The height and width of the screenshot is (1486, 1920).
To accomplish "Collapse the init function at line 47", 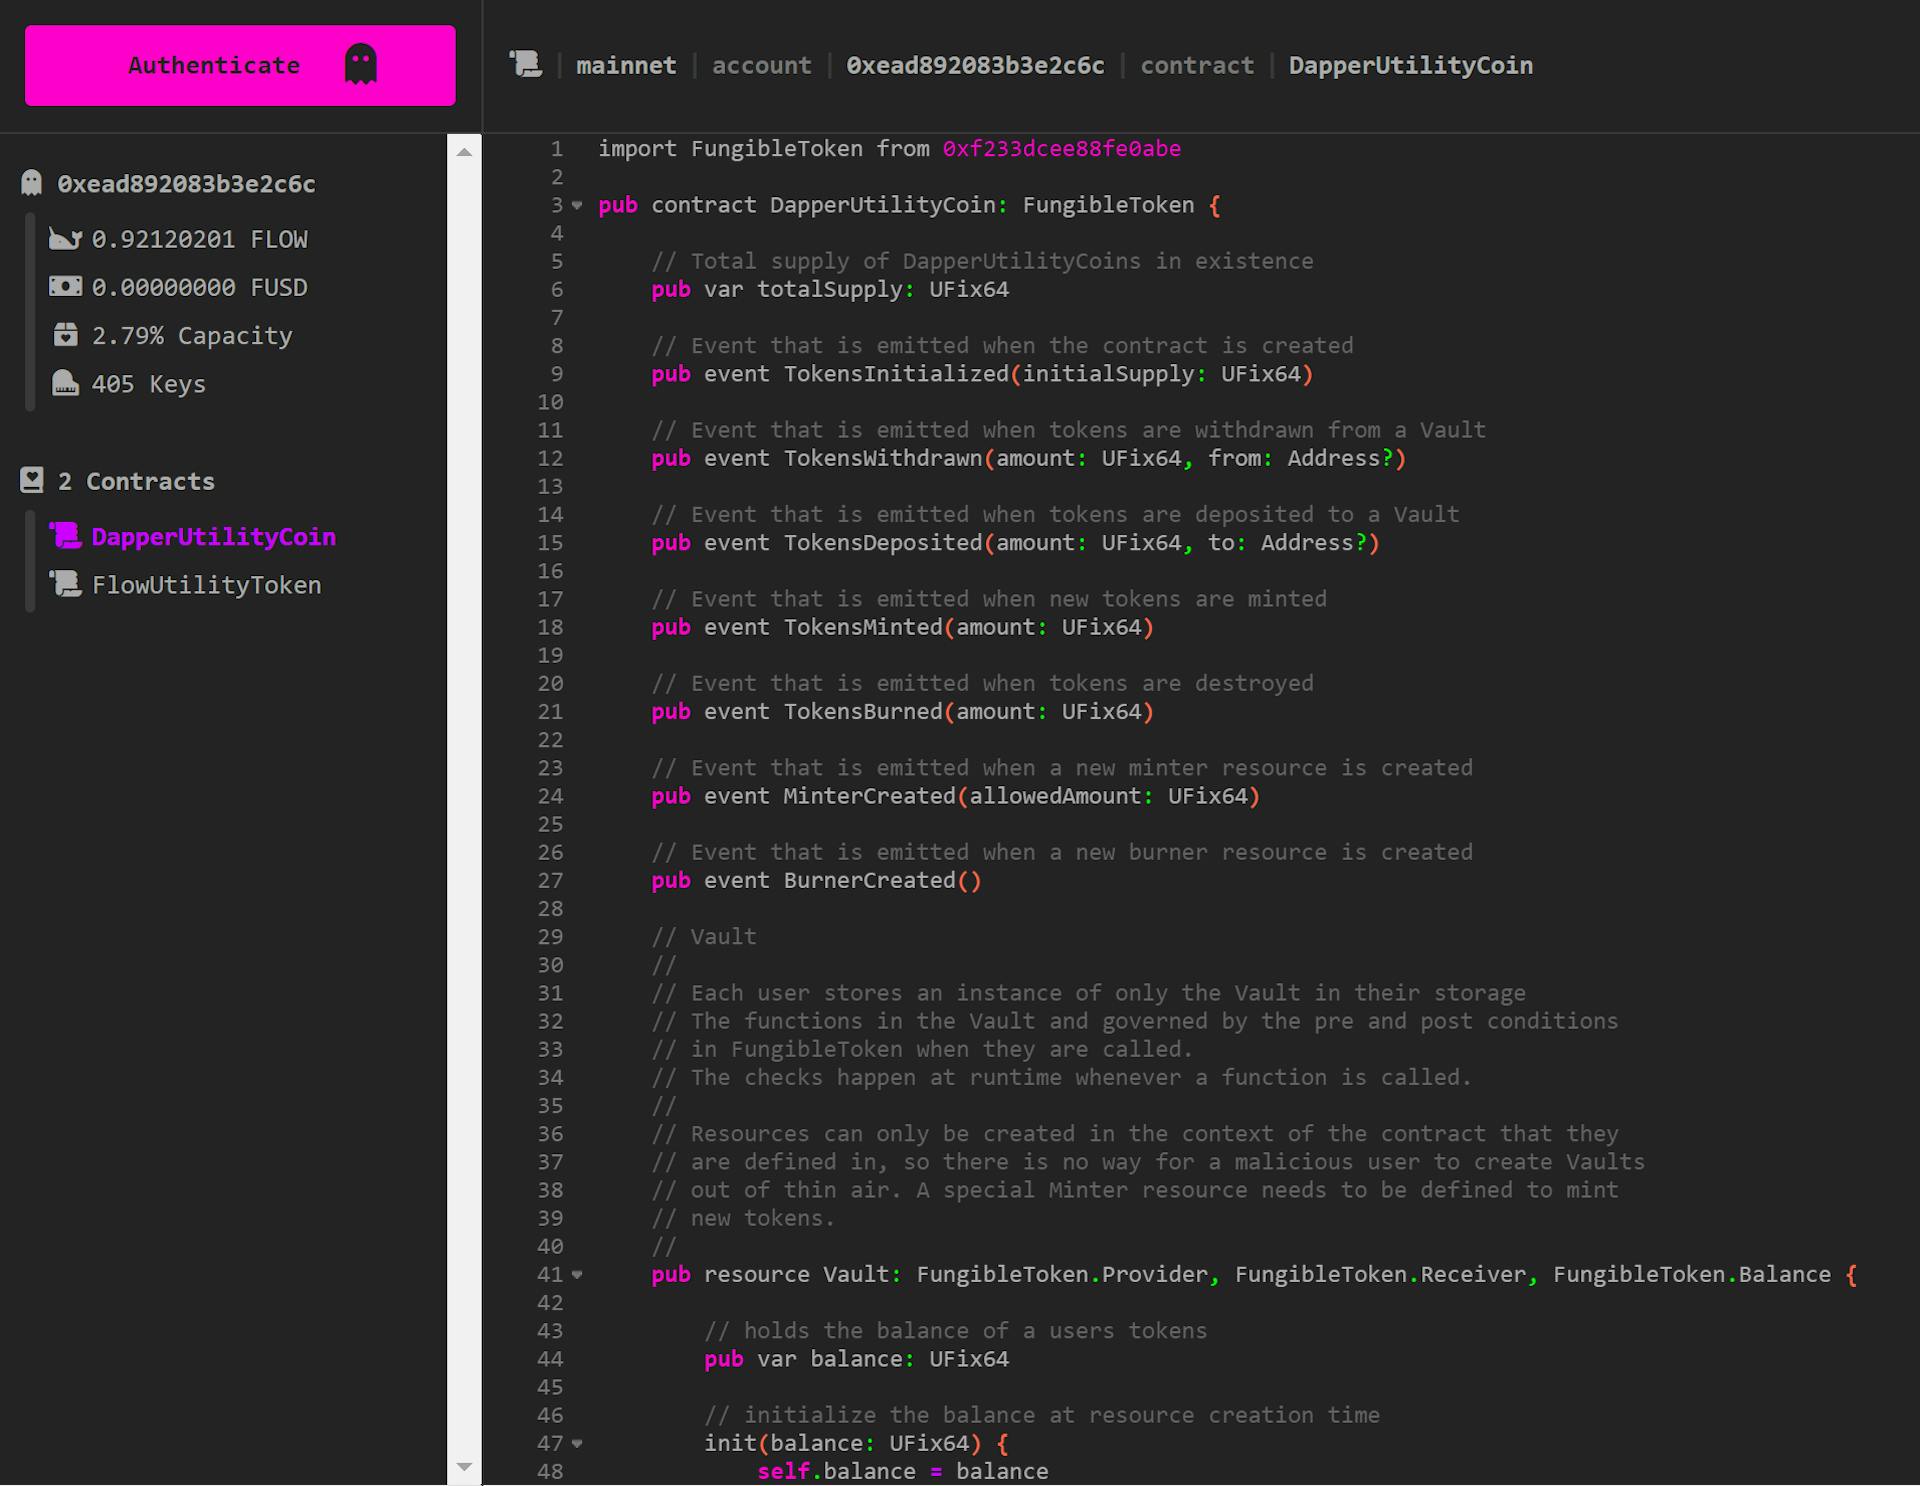I will pos(577,1444).
